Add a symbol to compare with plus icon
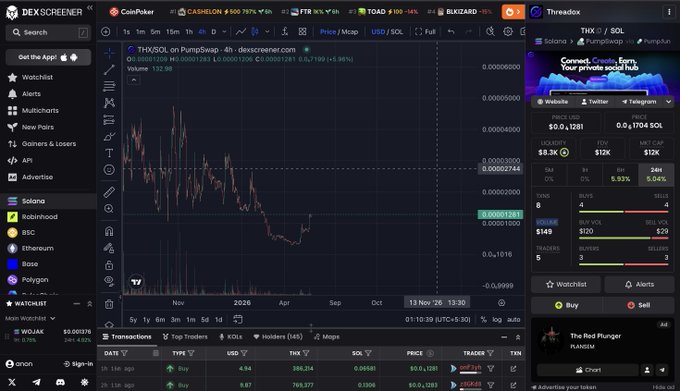The image size is (680, 391). (x=105, y=32)
